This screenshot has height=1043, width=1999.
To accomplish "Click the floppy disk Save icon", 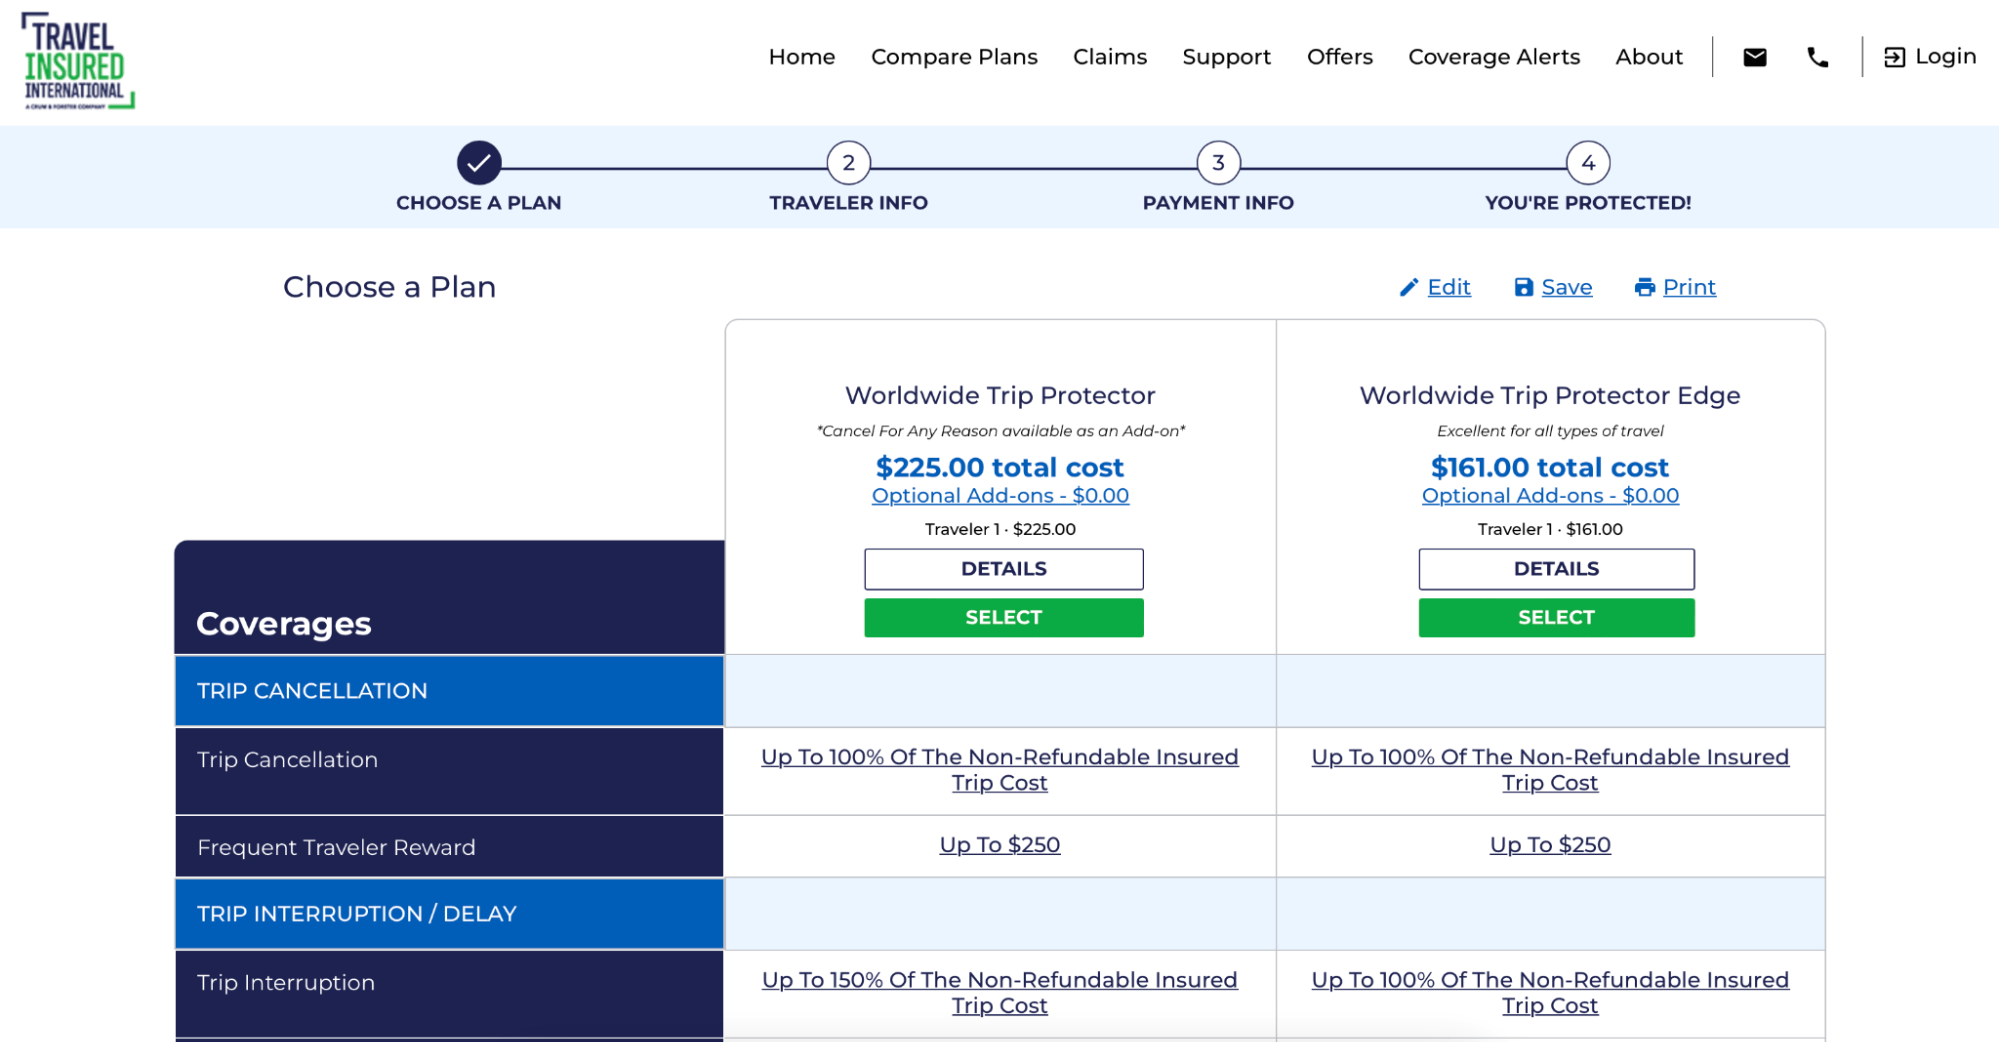I will [1523, 288].
